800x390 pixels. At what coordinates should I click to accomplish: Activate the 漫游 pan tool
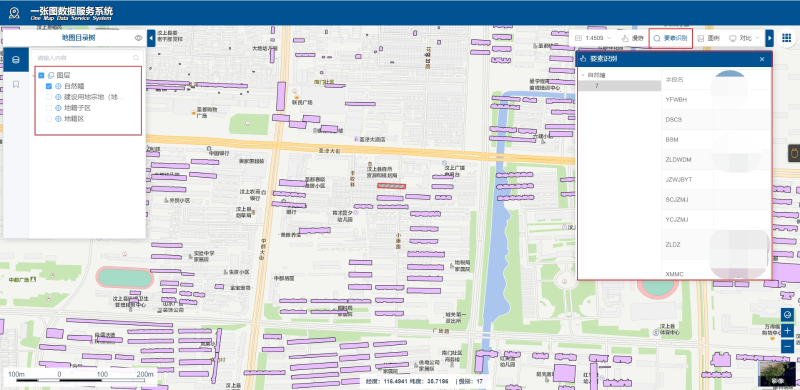tap(633, 38)
